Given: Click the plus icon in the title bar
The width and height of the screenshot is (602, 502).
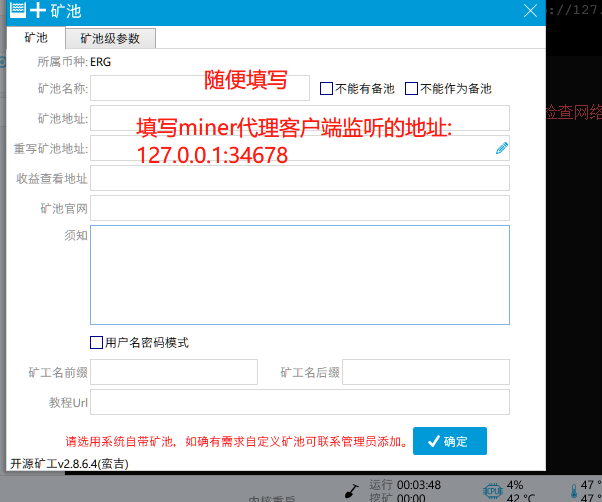Looking at the screenshot, I should pos(38,10).
